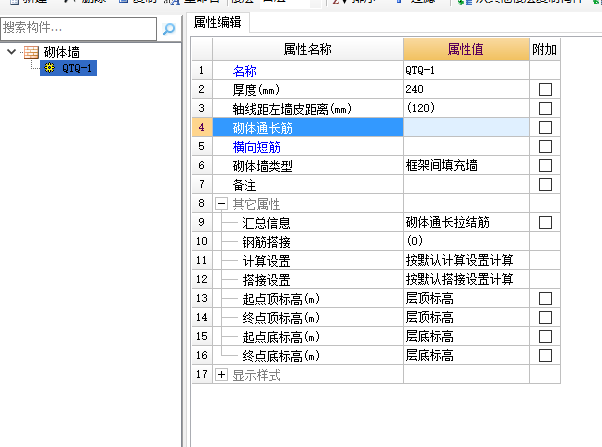Select row number 4 header
Viewport: 602px width, 447px height.
click(202, 127)
